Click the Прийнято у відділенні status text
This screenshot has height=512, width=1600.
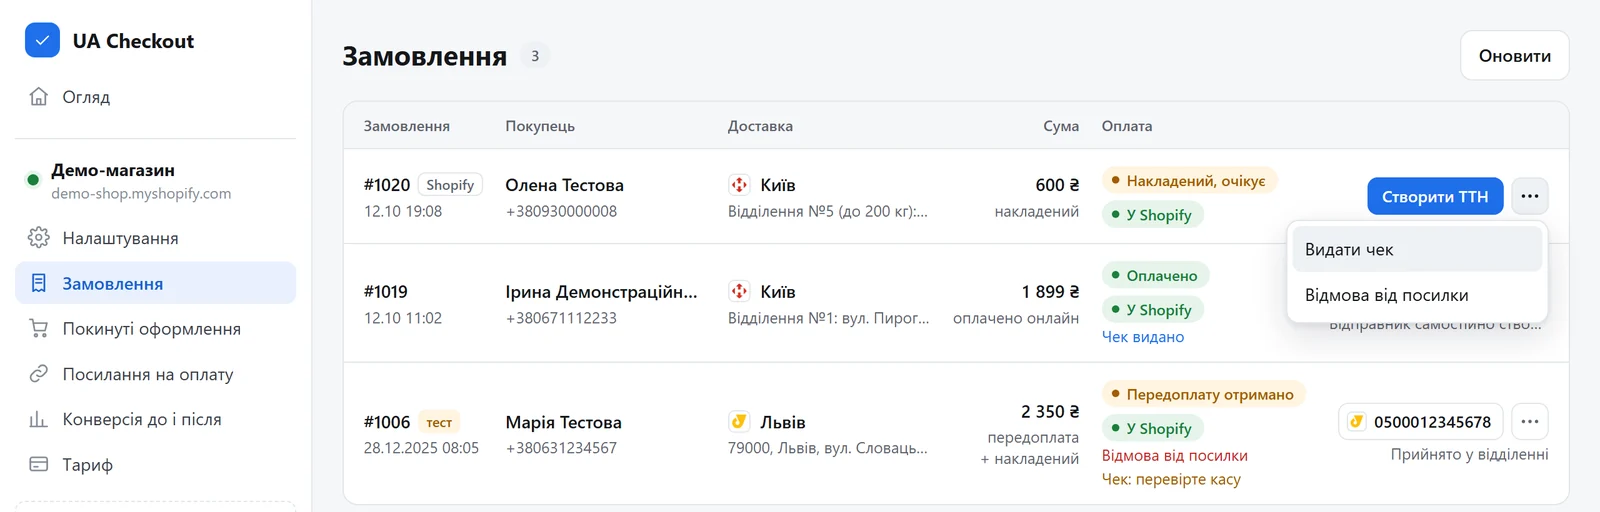pos(1469,454)
